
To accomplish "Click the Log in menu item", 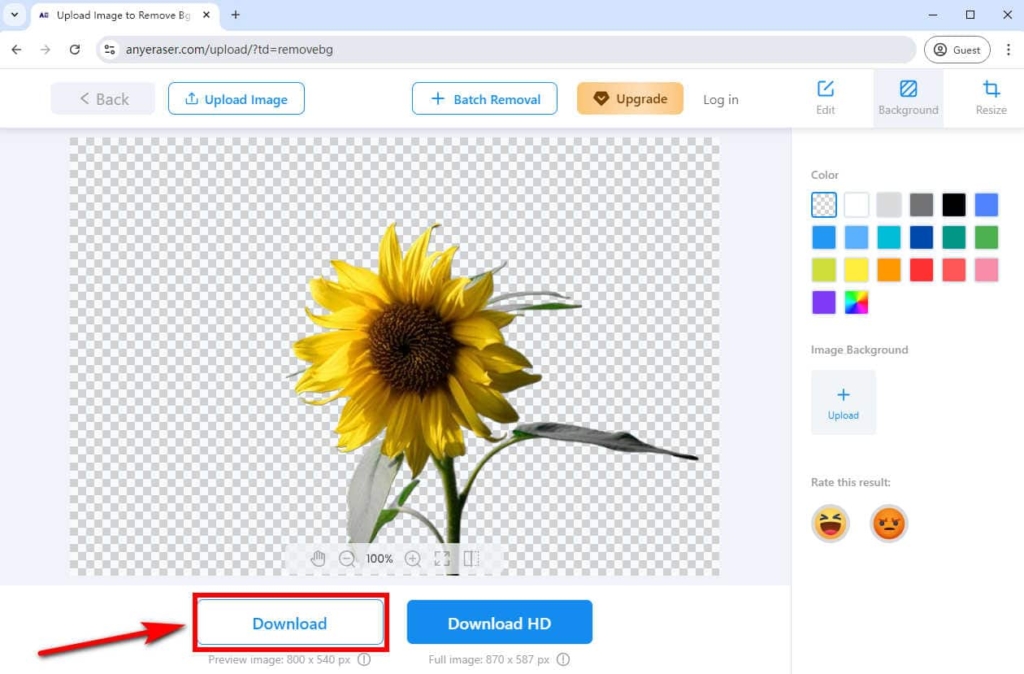I will click(x=720, y=99).
